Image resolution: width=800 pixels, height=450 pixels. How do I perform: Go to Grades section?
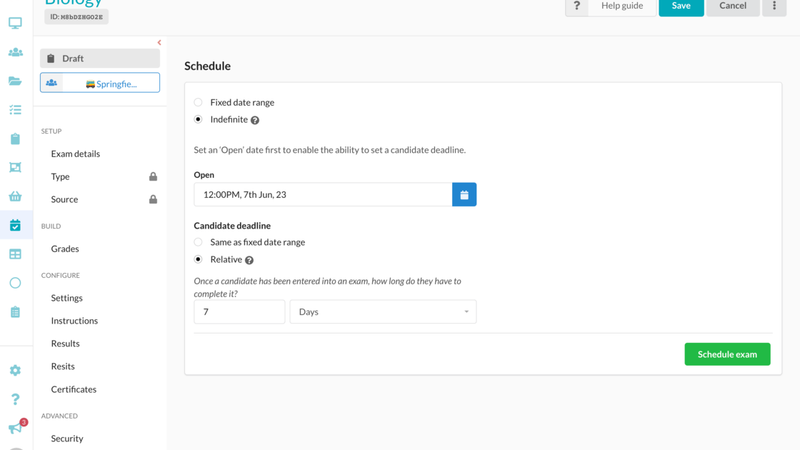(65, 248)
